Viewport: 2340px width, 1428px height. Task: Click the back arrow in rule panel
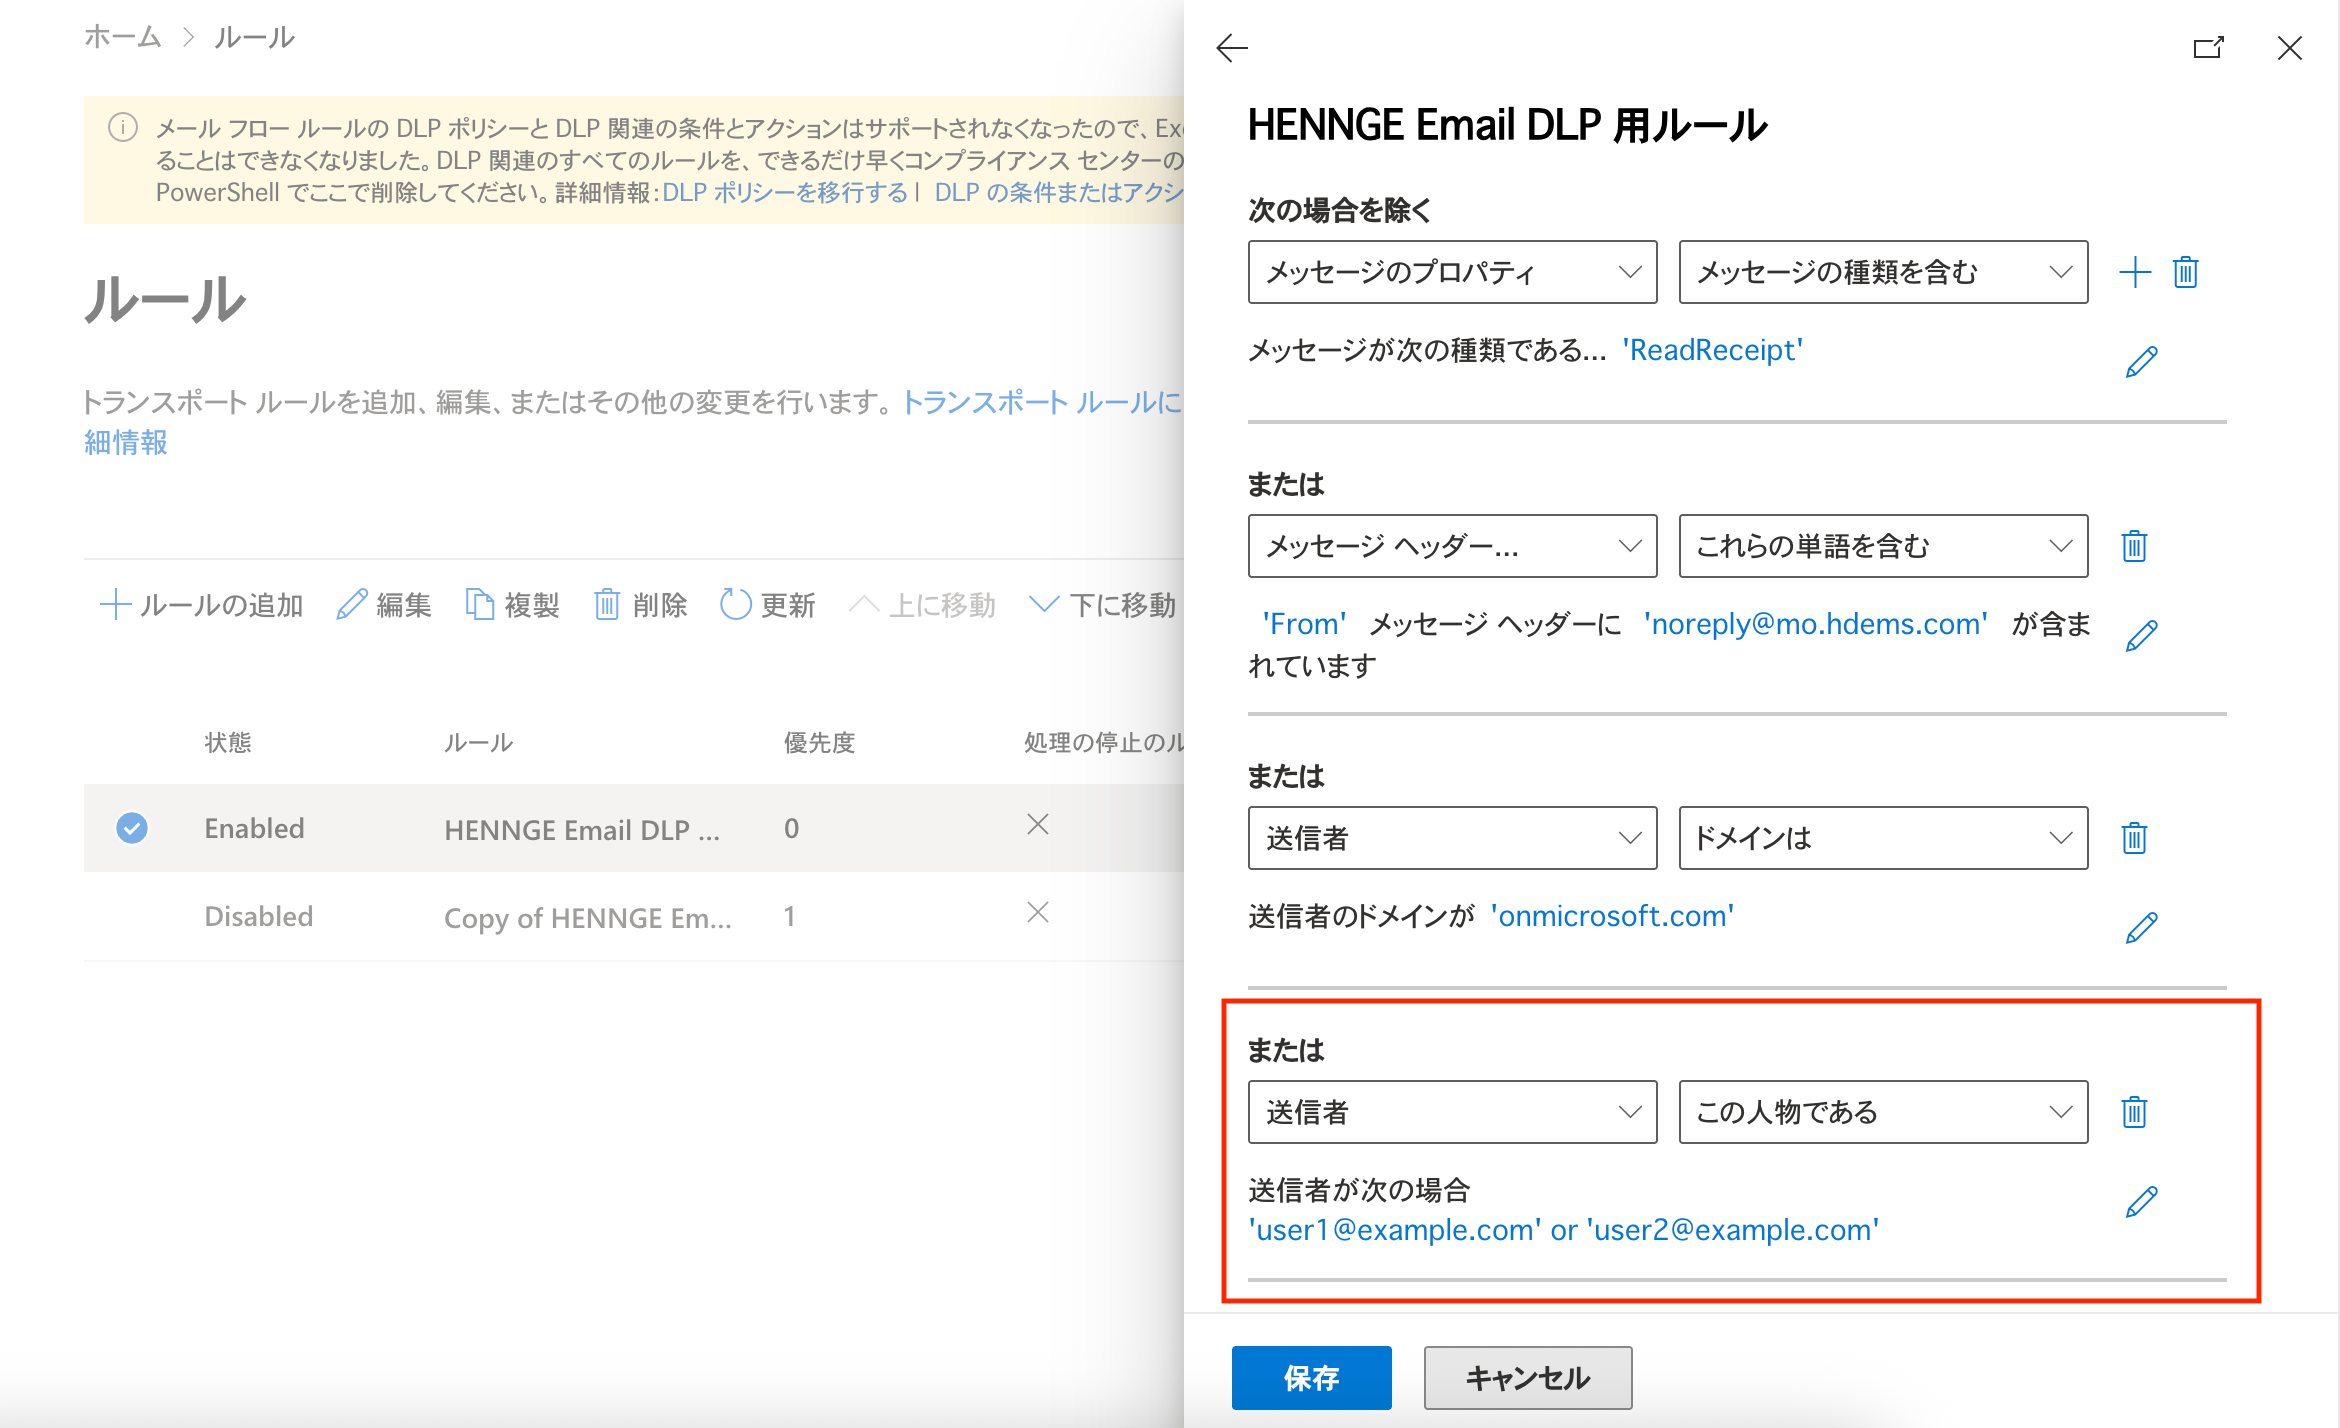pyautogui.click(x=1232, y=48)
